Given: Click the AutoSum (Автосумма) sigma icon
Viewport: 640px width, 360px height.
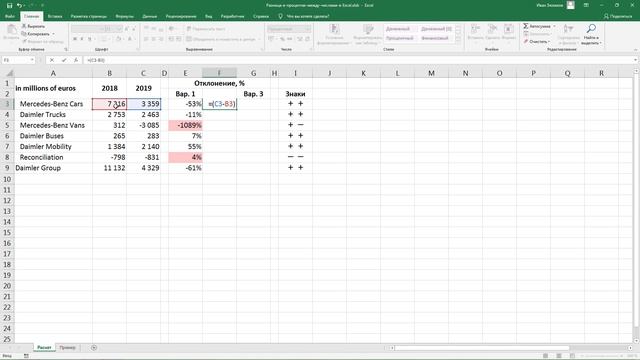Looking at the screenshot, I should (526, 26).
